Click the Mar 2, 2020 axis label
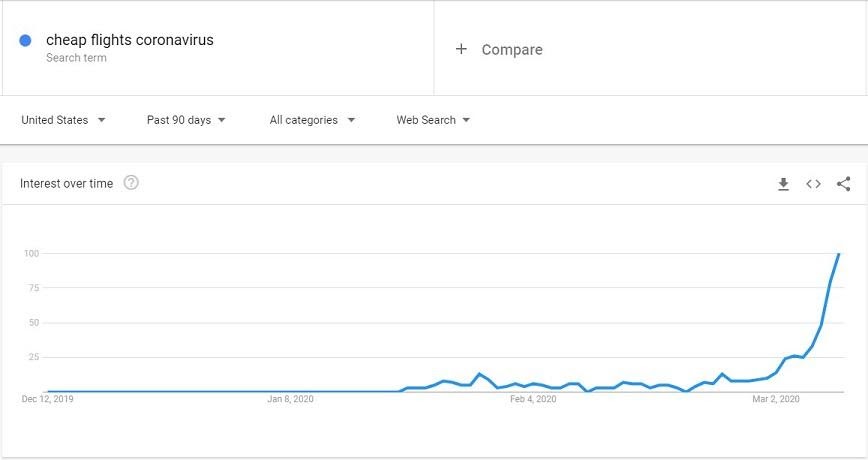Screen dimensions: 868x460 tap(776, 399)
